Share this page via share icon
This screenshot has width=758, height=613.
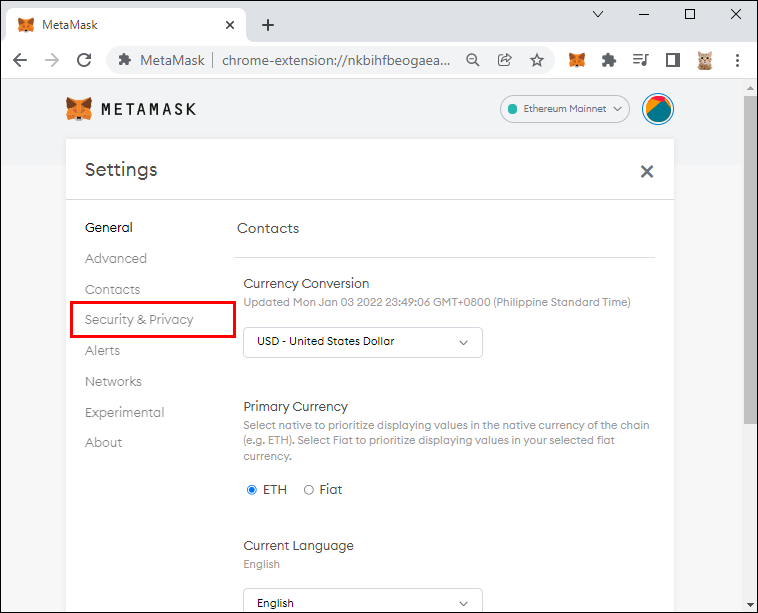[x=504, y=60]
